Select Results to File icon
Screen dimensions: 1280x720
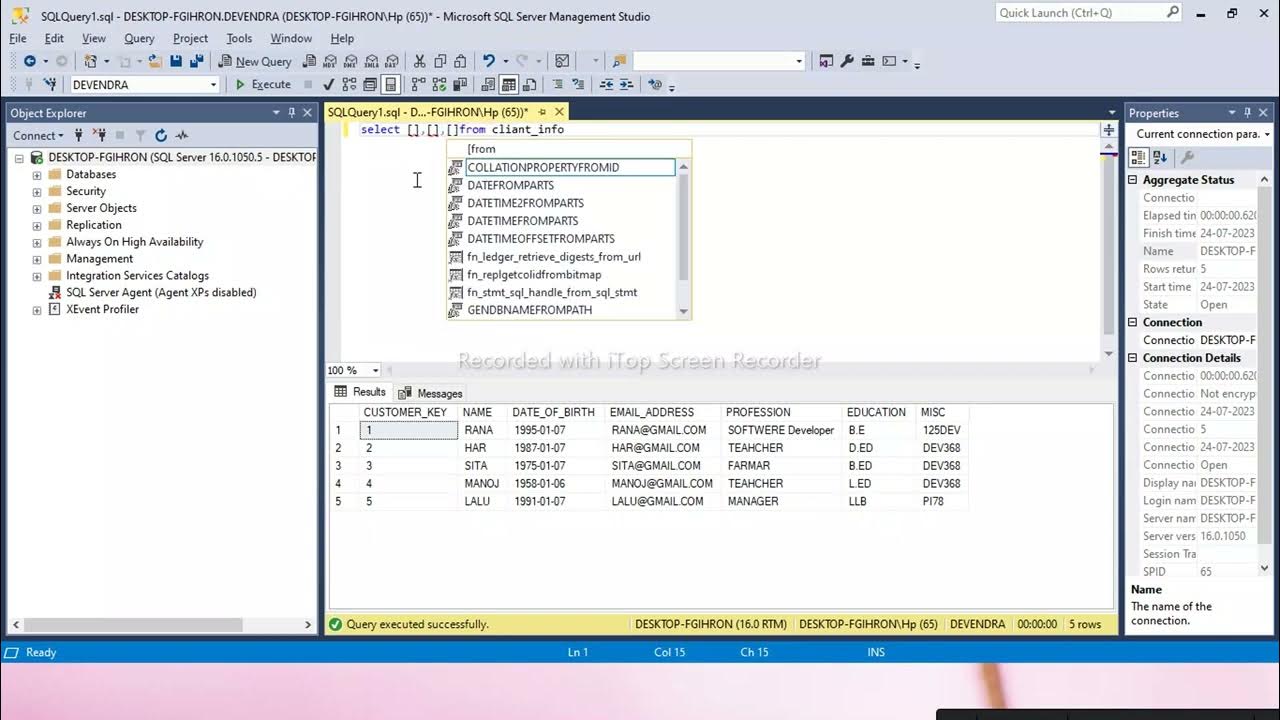[x=530, y=85]
